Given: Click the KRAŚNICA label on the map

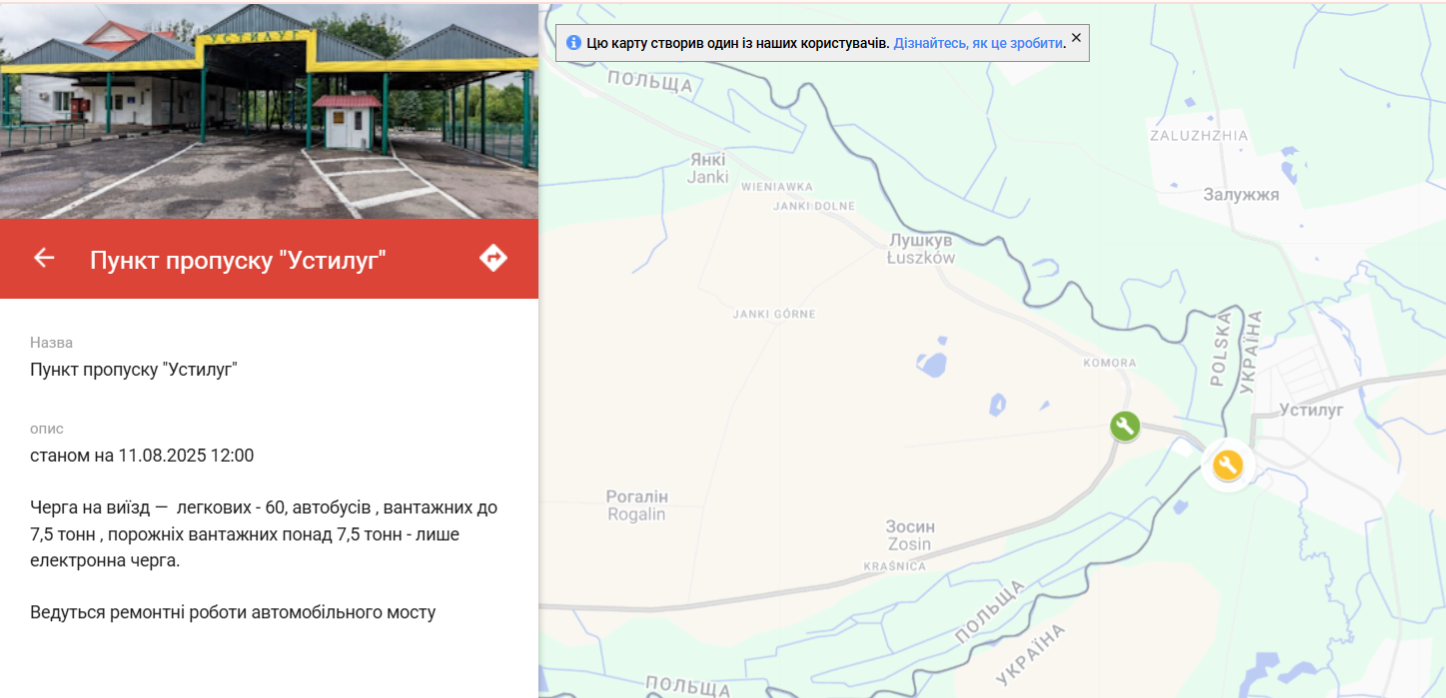Looking at the screenshot, I should coord(894,567).
